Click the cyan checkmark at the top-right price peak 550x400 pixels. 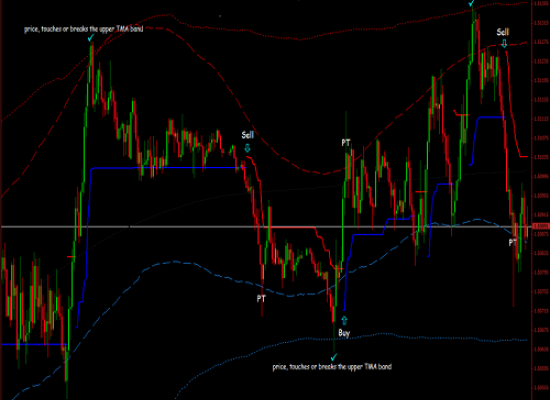click(472, 3)
